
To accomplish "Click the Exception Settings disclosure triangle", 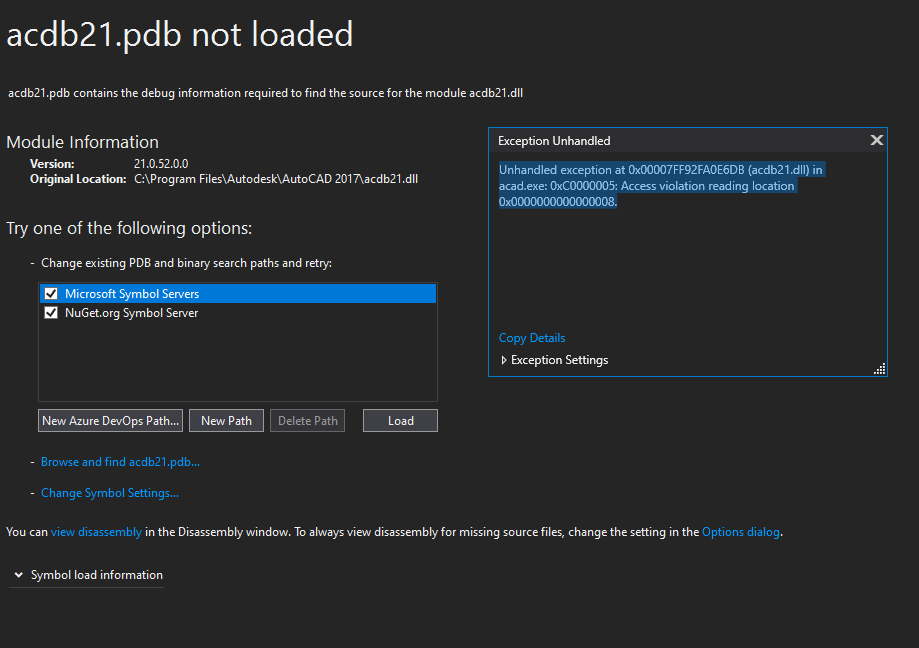I will [x=504, y=359].
